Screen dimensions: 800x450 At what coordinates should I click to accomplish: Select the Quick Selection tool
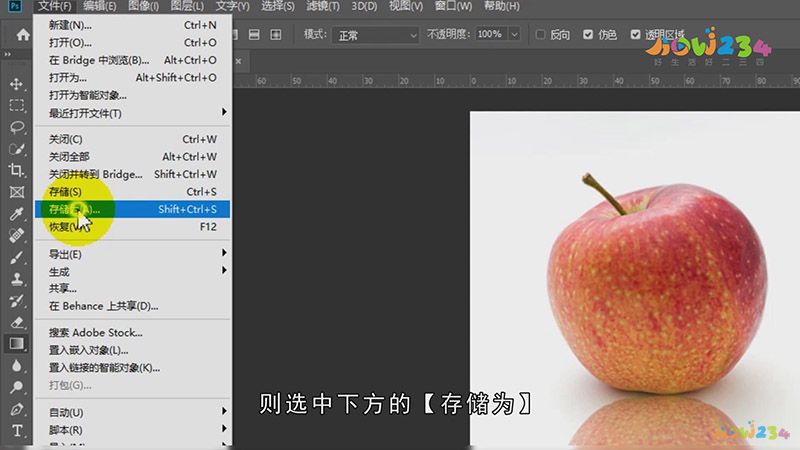pos(16,149)
